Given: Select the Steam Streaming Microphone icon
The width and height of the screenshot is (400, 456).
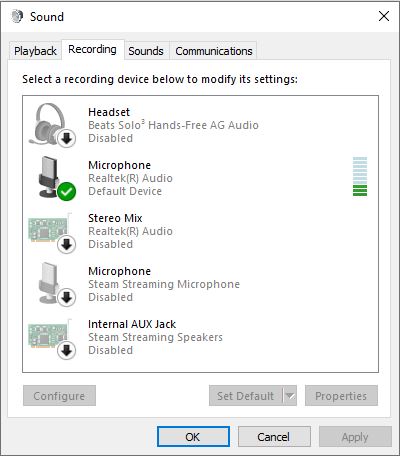Looking at the screenshot, I should 57,284.
